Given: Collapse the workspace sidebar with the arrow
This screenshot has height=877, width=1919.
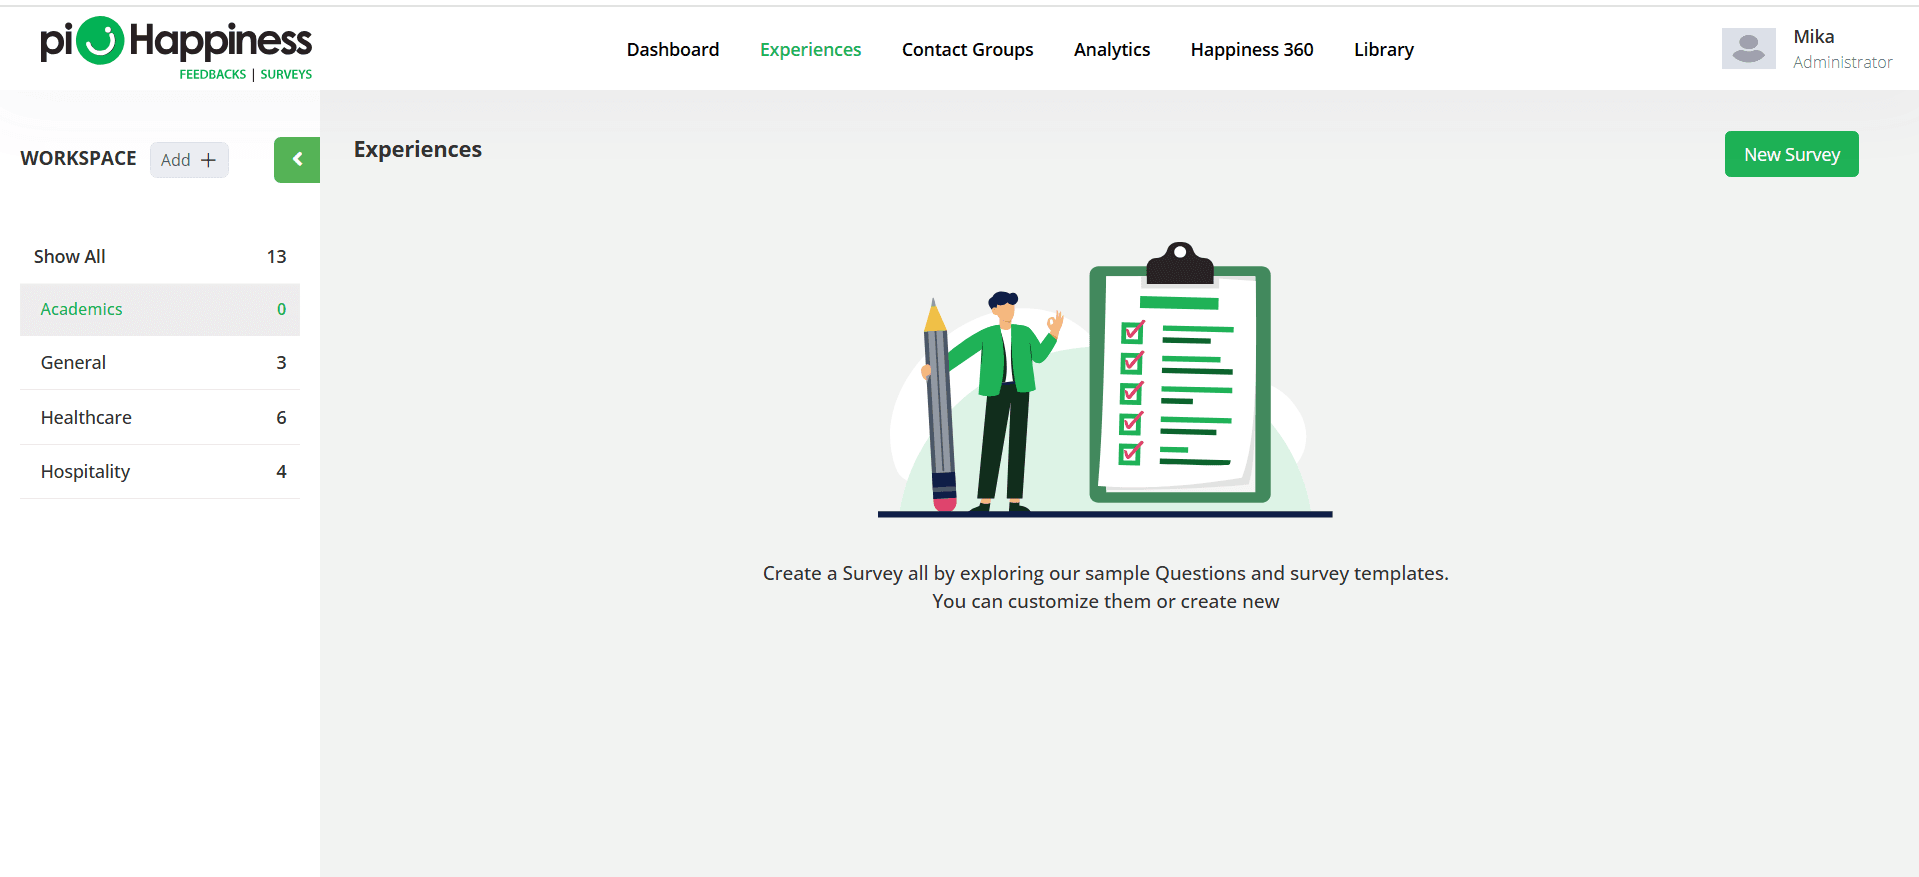Looking at the screenshot, I should click(x=297, y=160).
